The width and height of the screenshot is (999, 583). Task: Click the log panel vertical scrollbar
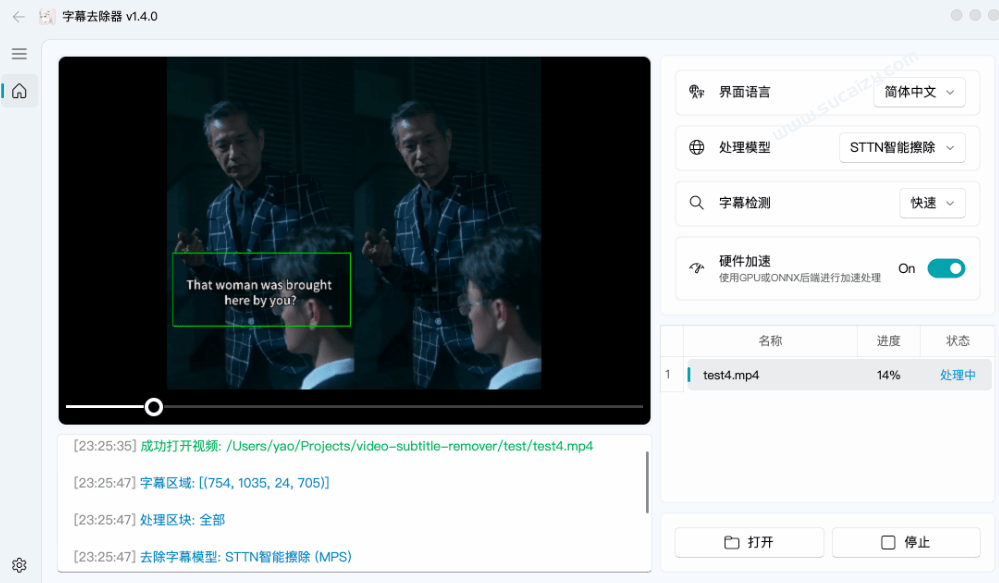pos(647,480)
